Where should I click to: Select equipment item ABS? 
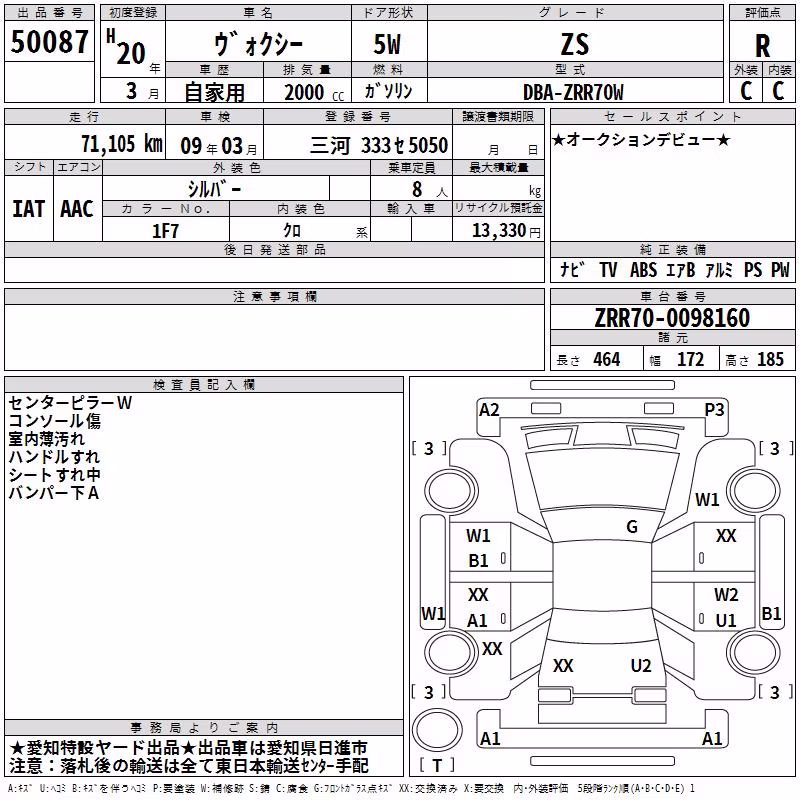(x=643, y=269)
